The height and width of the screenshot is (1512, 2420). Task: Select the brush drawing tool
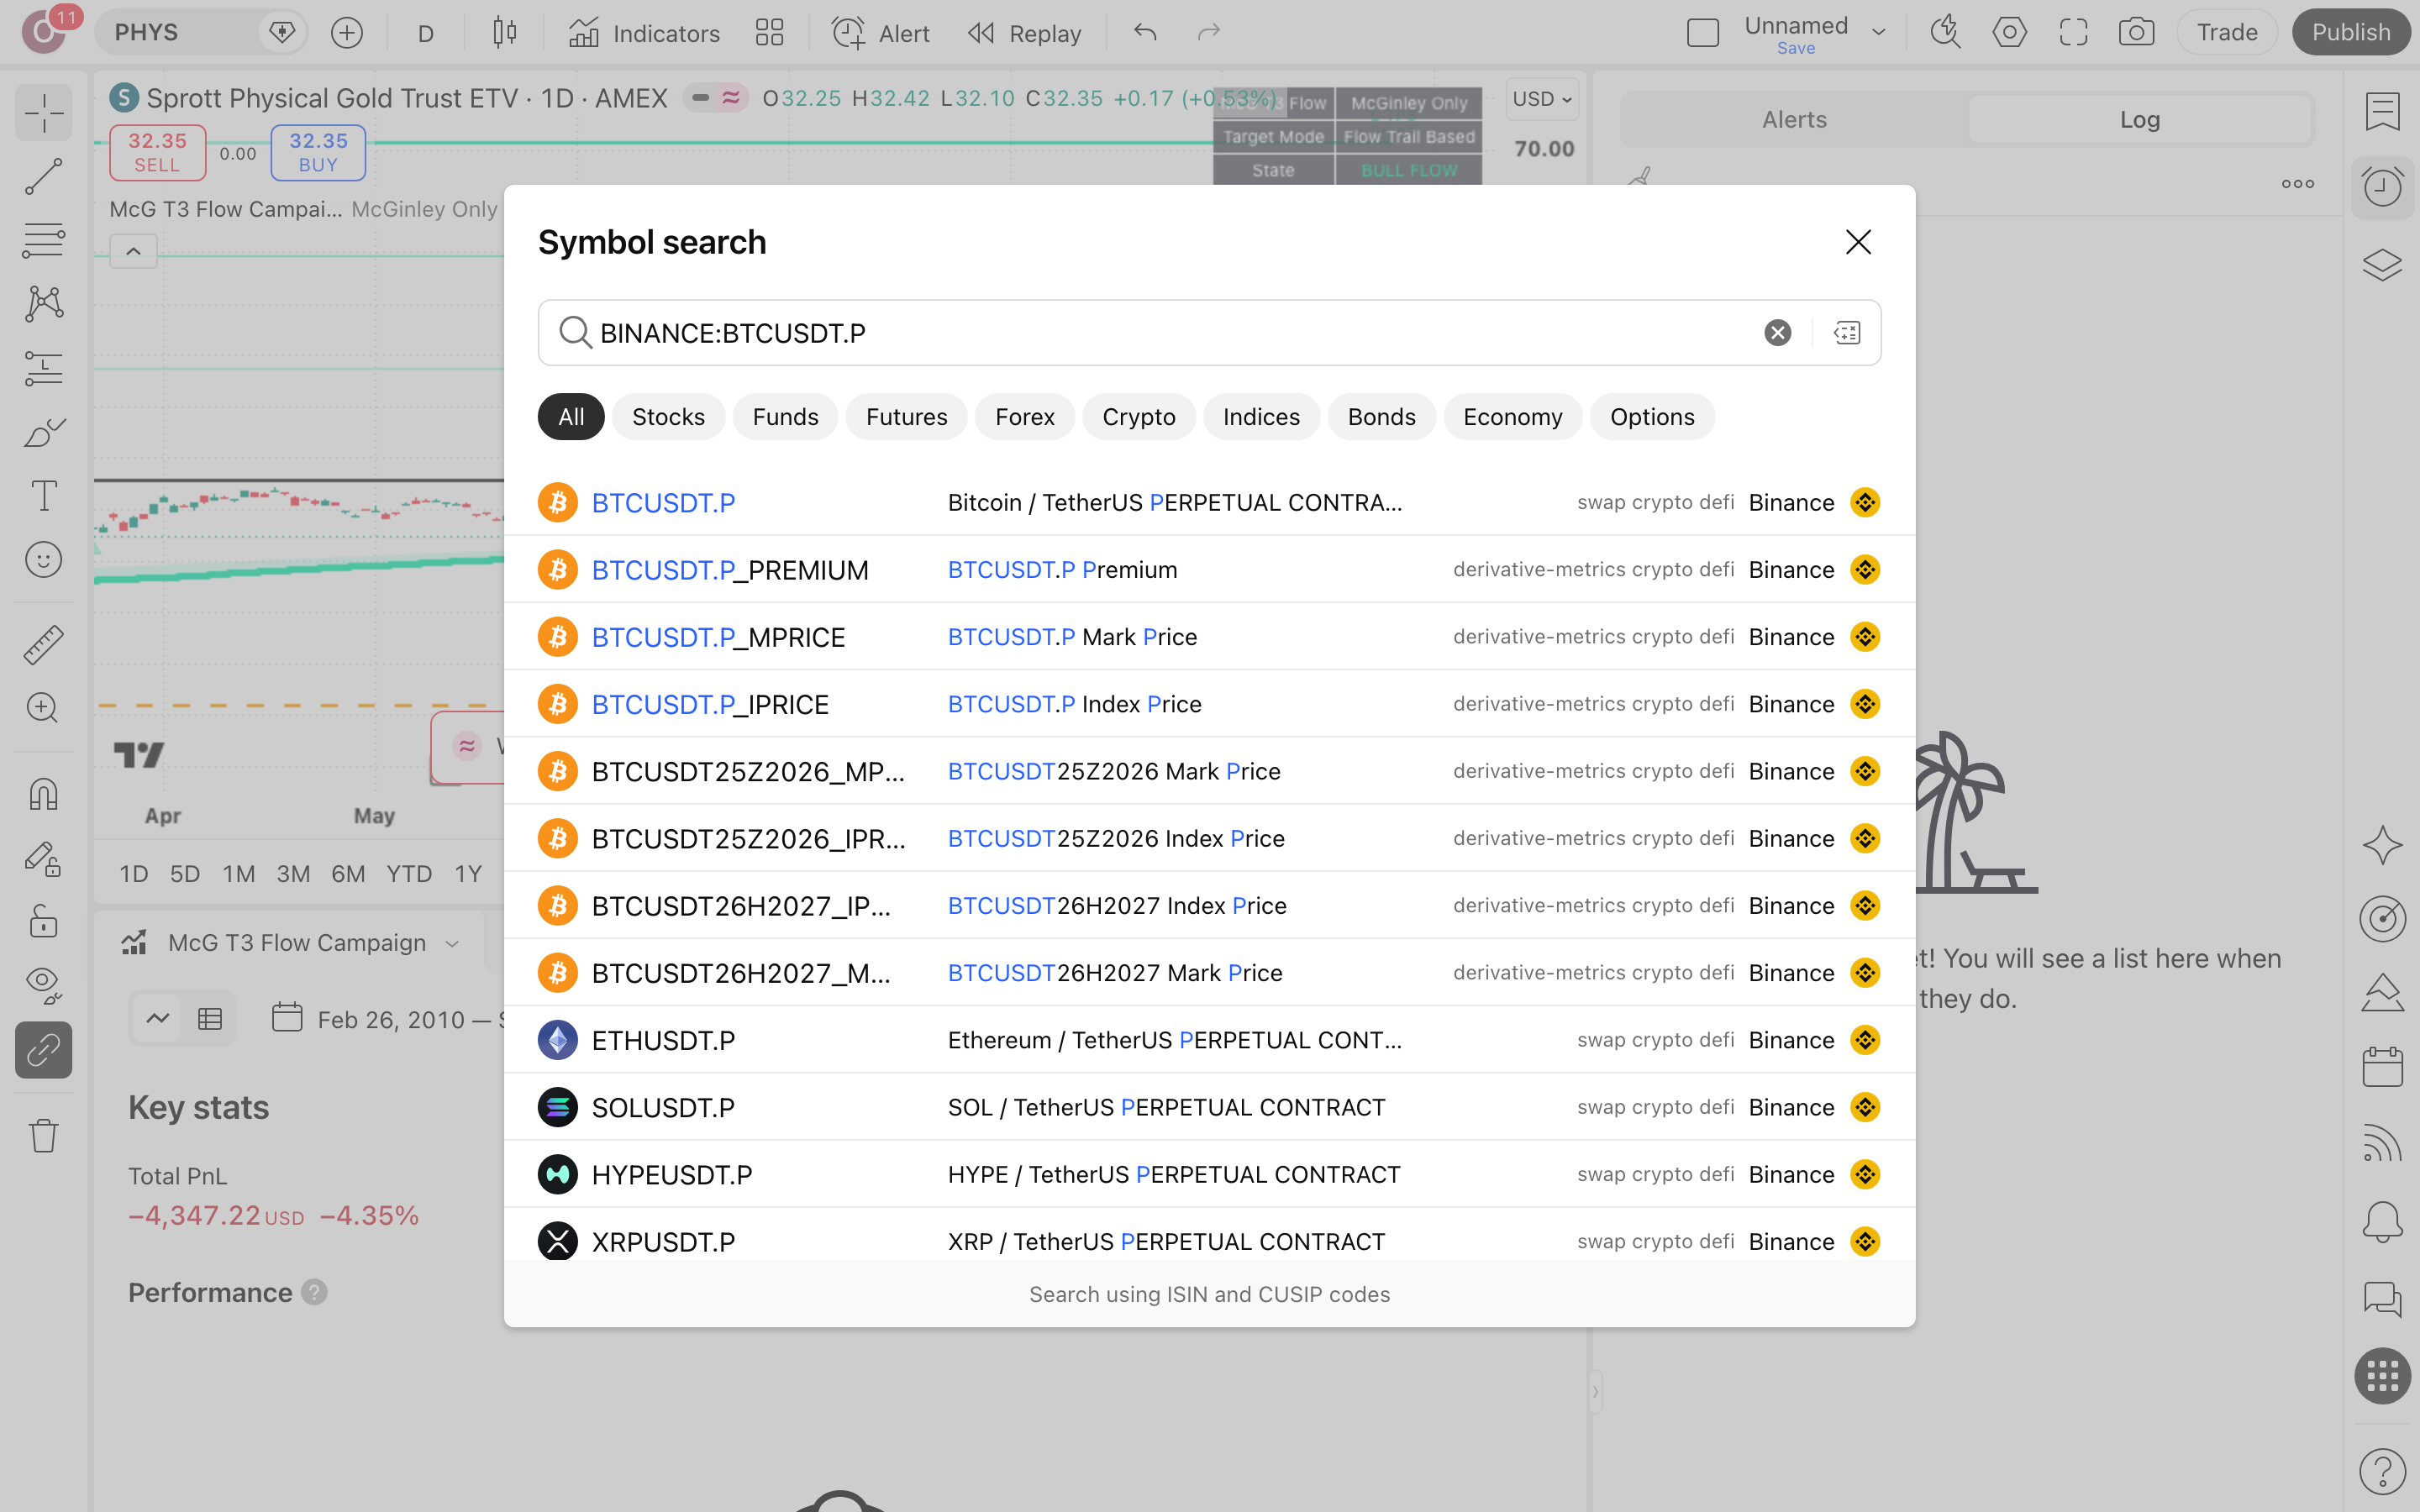coord(44,432)
